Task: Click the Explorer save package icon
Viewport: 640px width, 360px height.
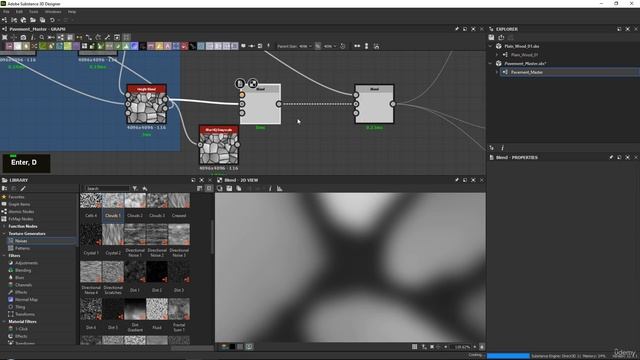Action: (491, 38)
